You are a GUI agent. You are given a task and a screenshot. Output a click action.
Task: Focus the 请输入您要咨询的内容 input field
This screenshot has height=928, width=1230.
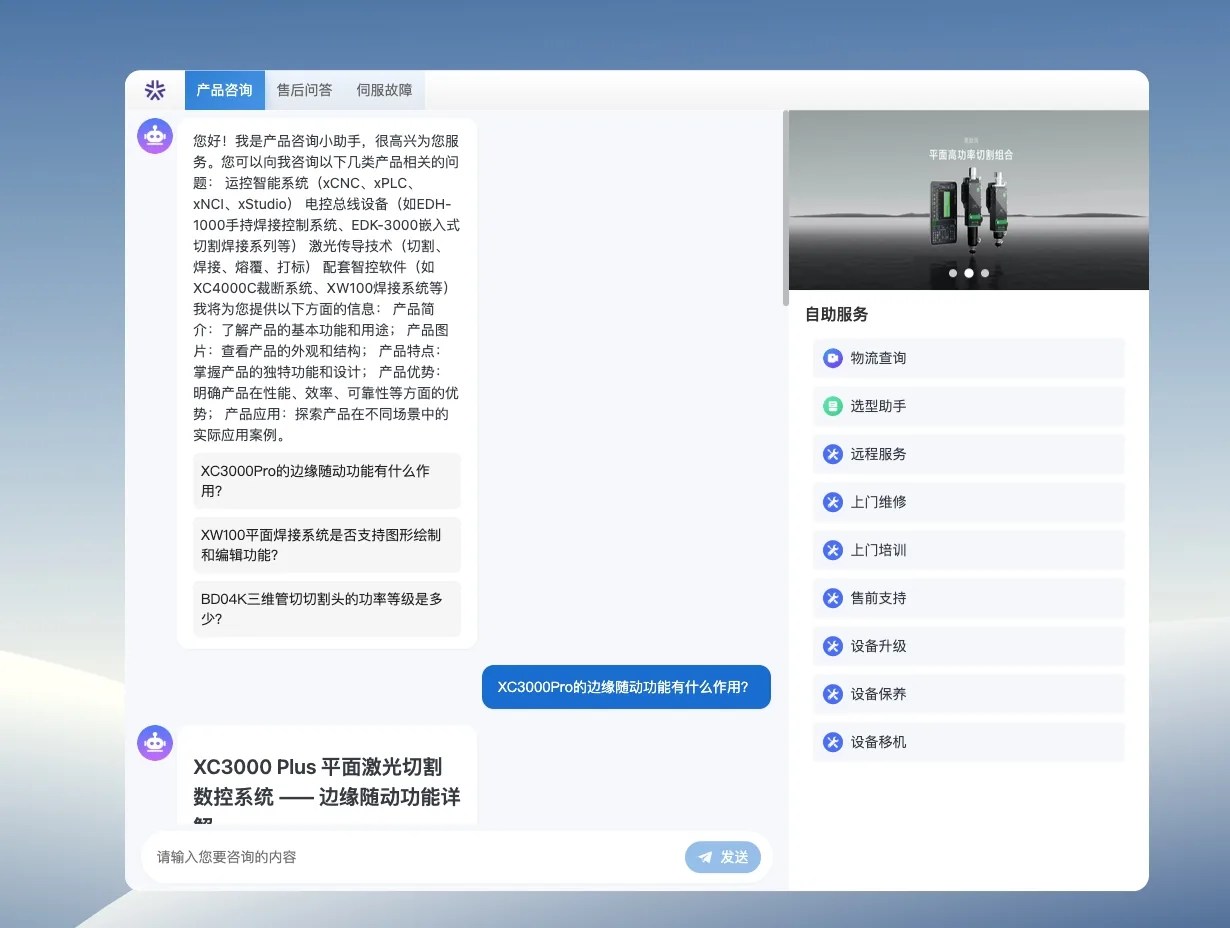415,857
